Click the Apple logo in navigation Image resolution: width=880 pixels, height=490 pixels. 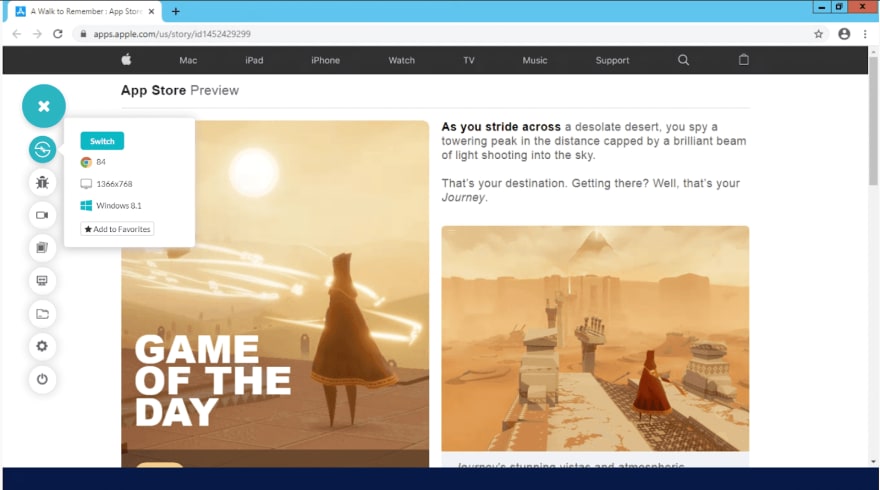point(126,59)
